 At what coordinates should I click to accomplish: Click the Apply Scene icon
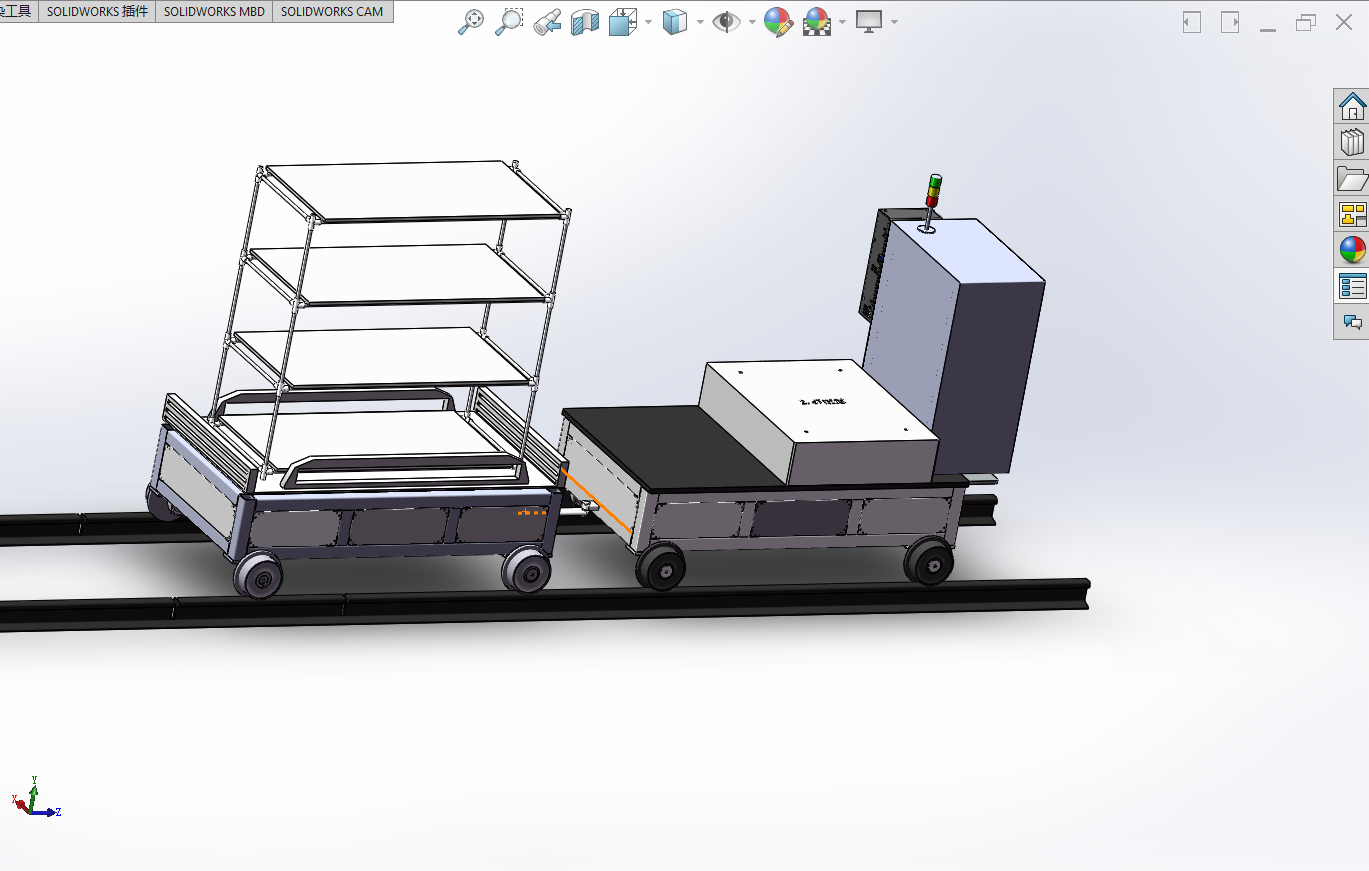(818, 22)
